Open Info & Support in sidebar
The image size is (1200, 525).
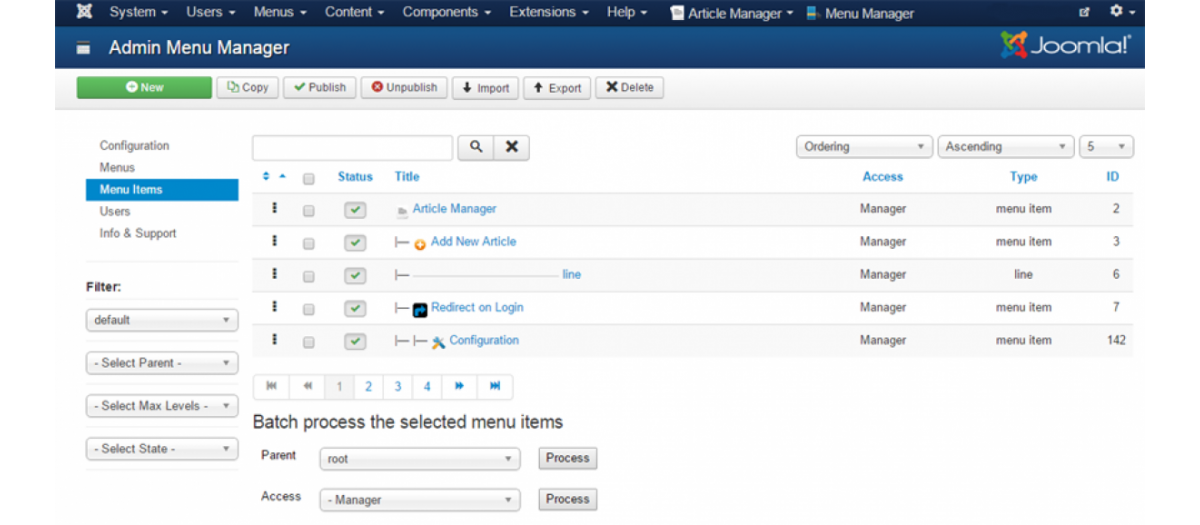138,233
